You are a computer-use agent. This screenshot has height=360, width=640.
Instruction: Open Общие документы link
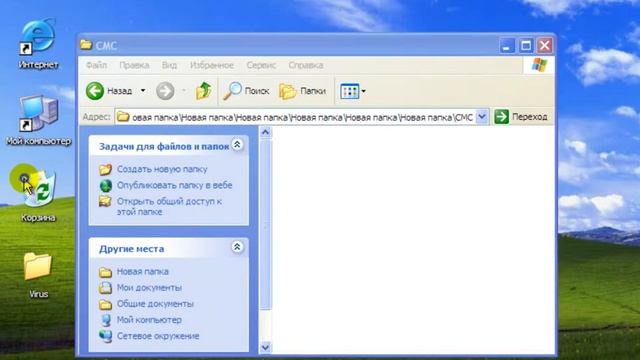155,304
